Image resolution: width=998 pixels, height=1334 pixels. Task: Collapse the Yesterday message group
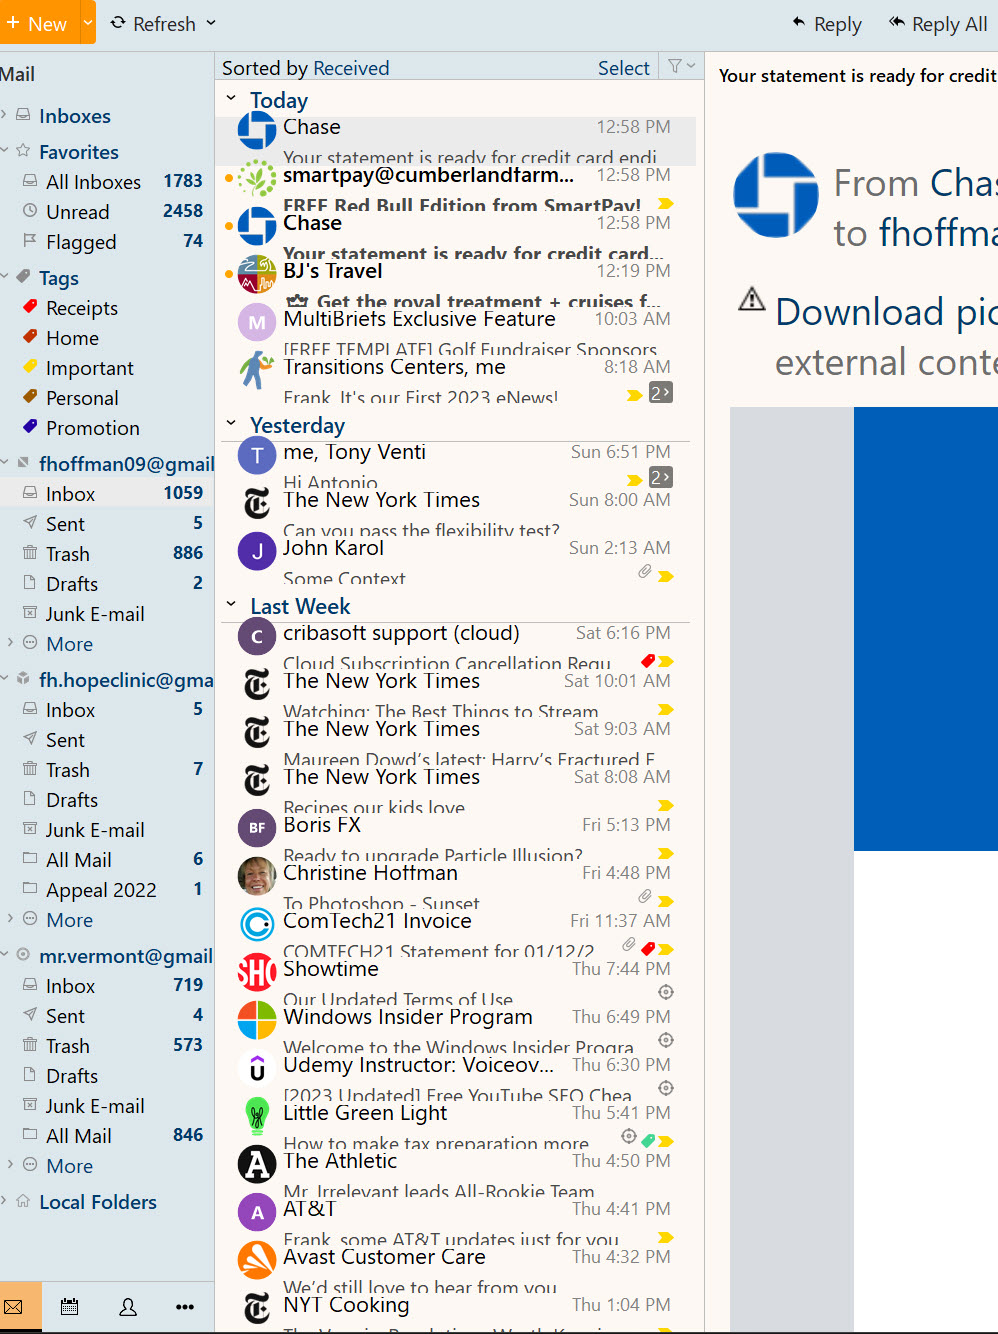(231, 423)
